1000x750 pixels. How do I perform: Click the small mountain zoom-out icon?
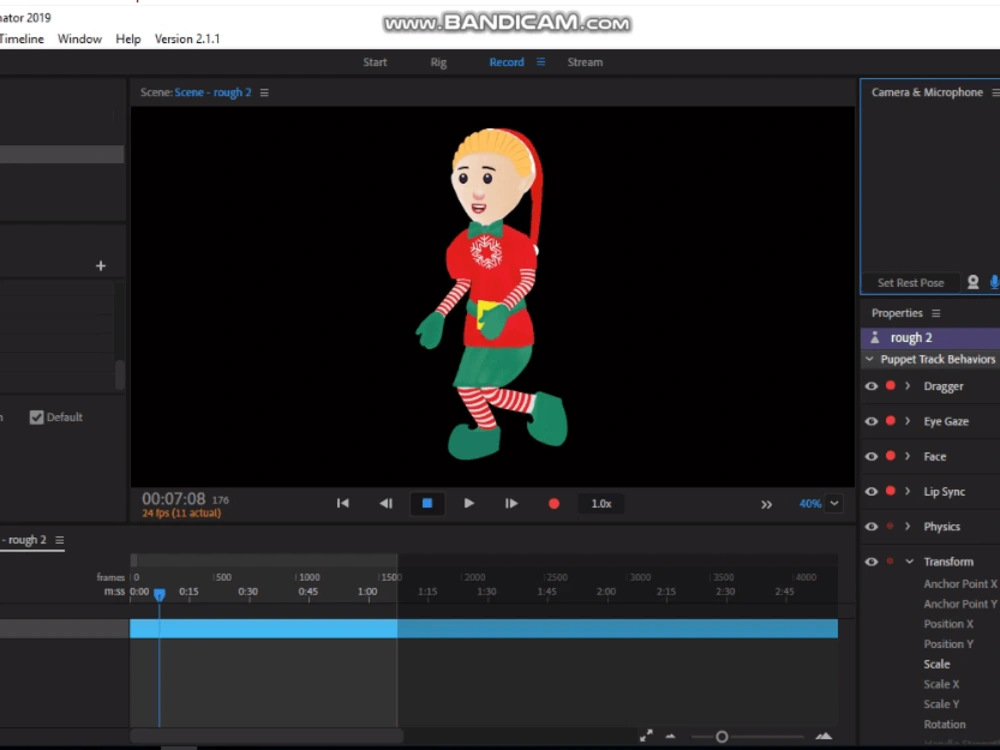coord(670,736)
